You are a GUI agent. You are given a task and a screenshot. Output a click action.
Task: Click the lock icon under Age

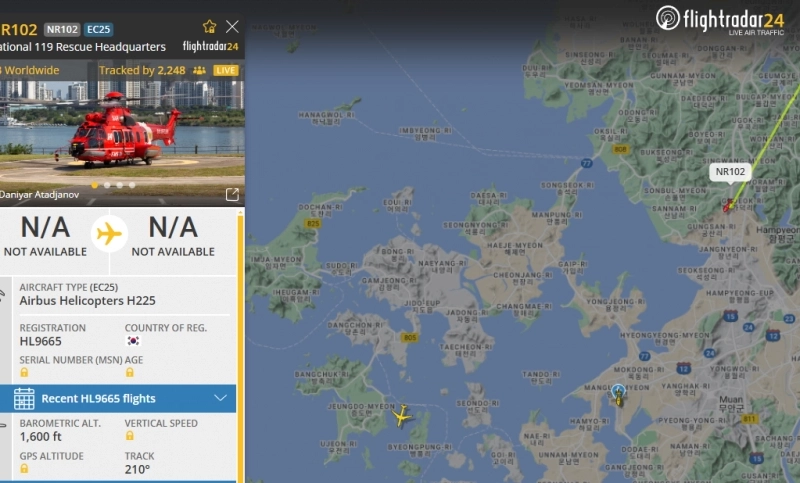coord(130,372)
